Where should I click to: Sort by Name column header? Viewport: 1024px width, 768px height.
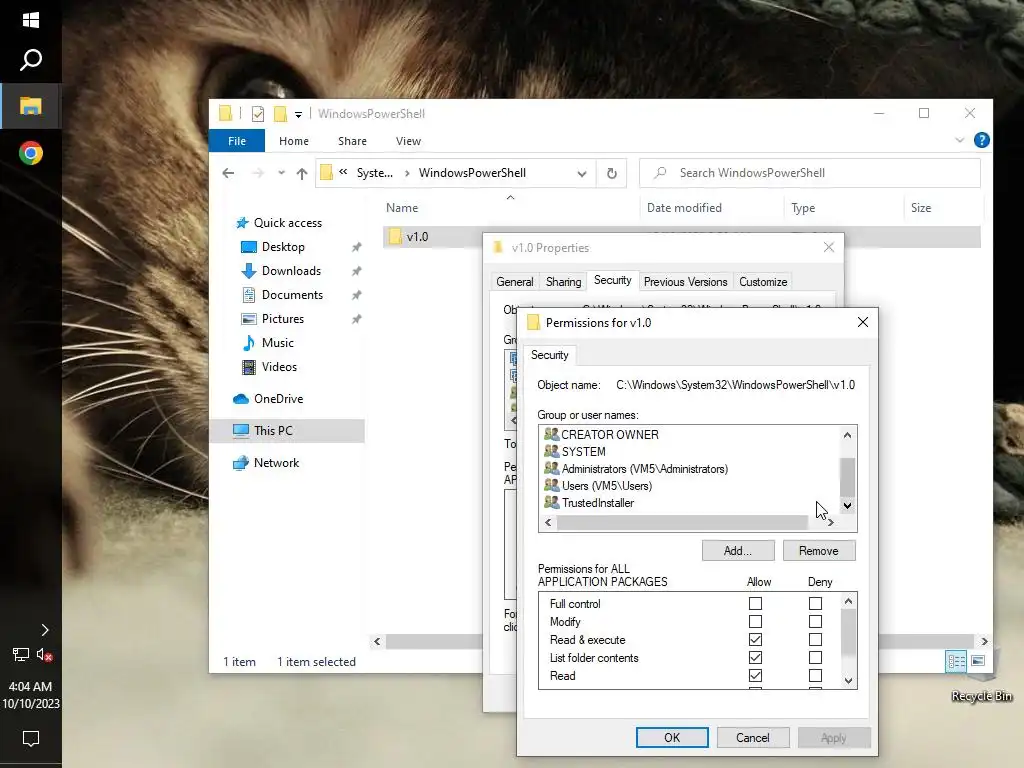(x=402, y=208)
